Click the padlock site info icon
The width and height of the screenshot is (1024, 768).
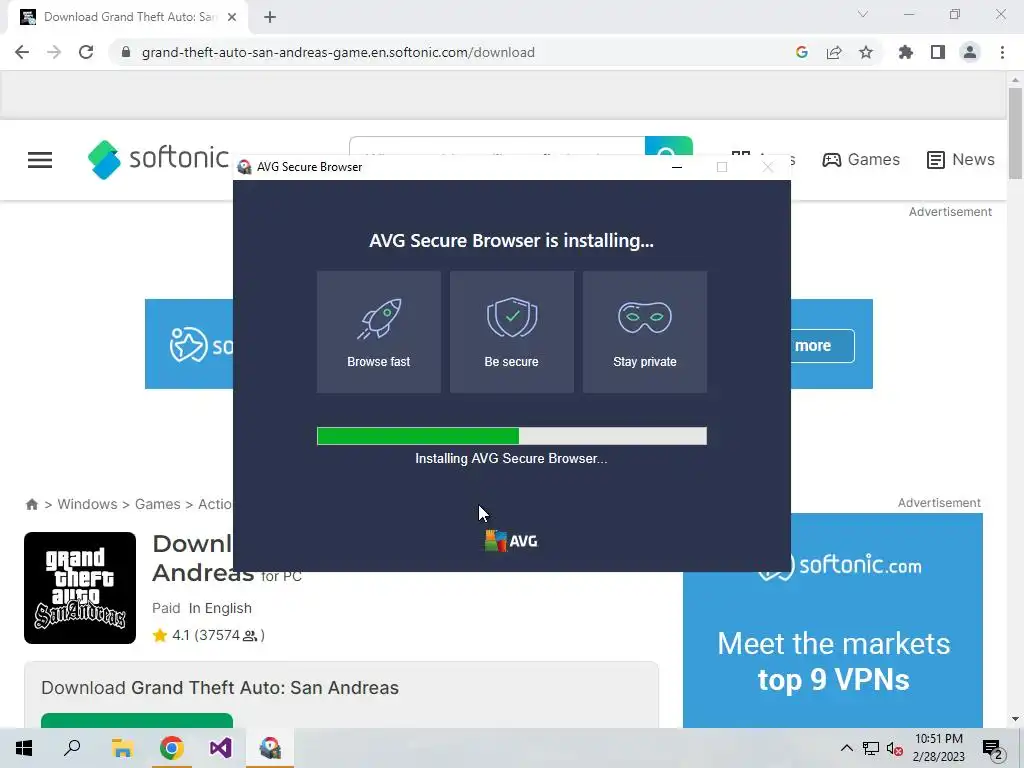(x=126, y=52)
